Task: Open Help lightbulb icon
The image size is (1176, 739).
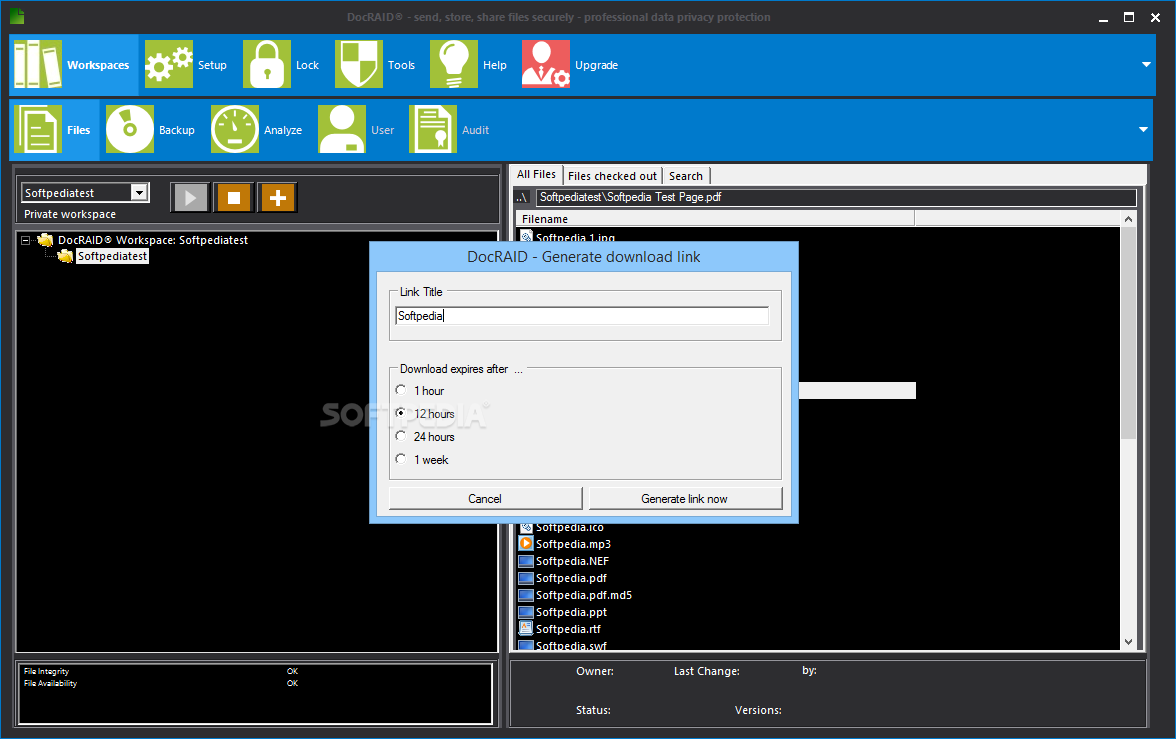Action: [x=454, y=65]
